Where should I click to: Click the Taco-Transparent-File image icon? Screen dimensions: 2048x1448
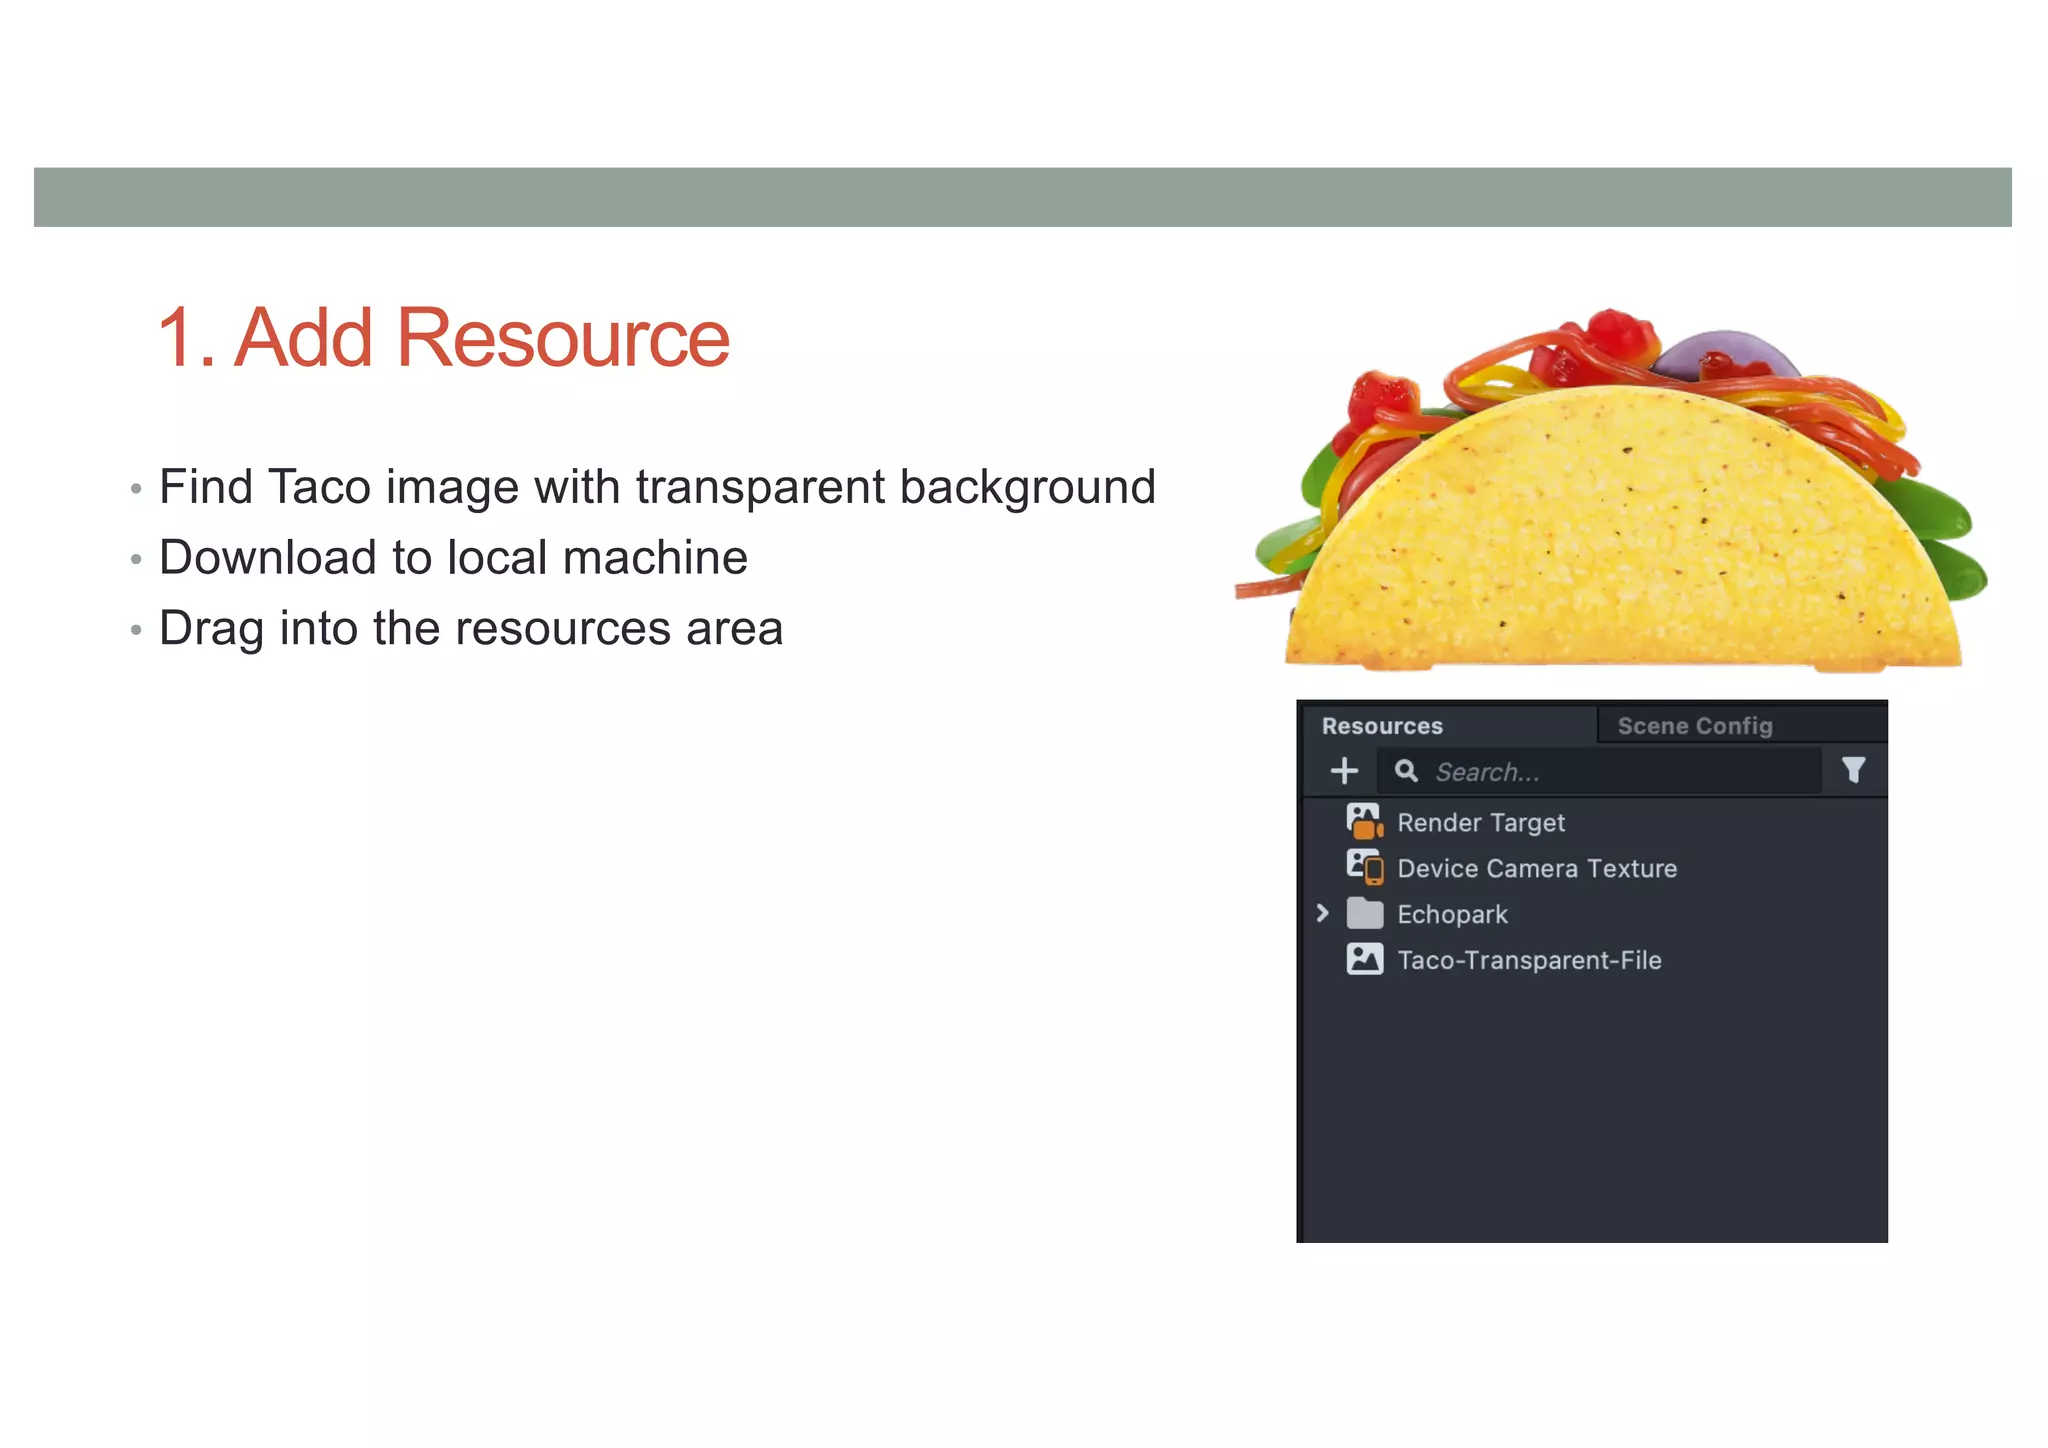tap(1364, 959)
